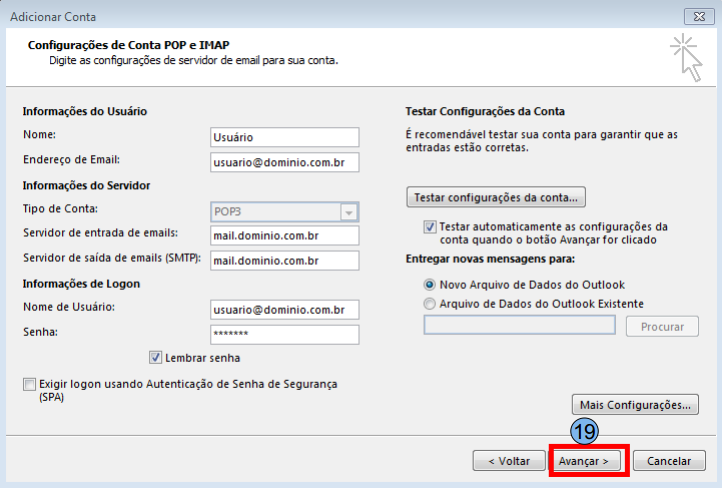
Task: Cancel the account setup
Action: [x=669, y=461]
